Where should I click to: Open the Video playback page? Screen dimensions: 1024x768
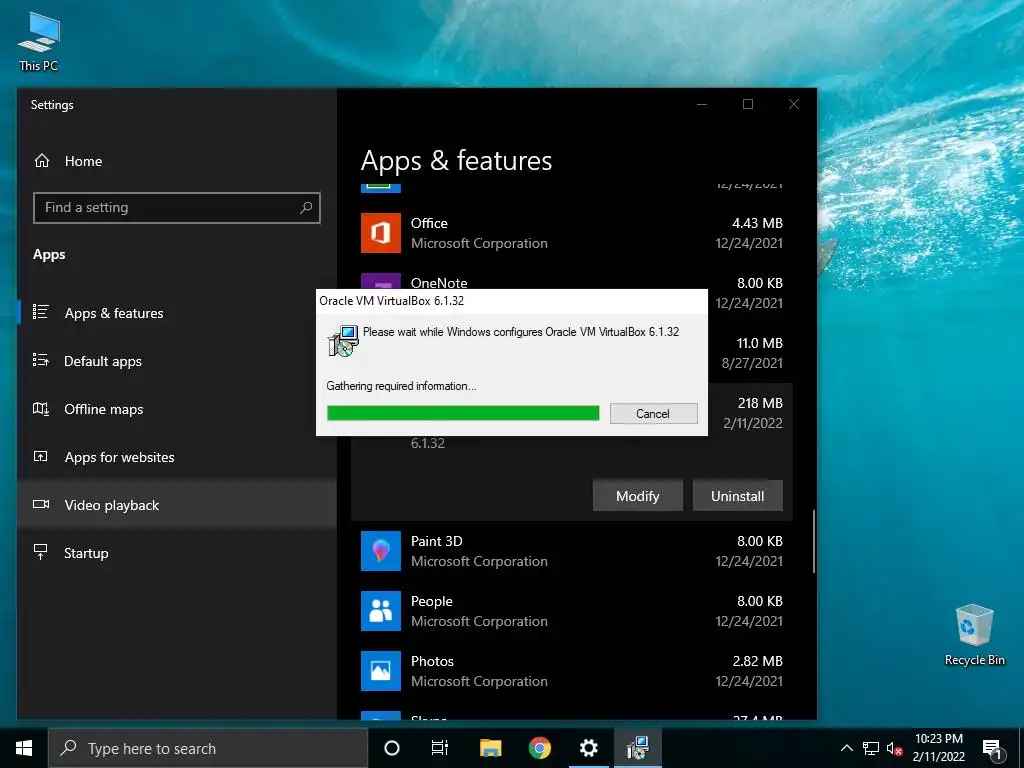pos(111,505)
